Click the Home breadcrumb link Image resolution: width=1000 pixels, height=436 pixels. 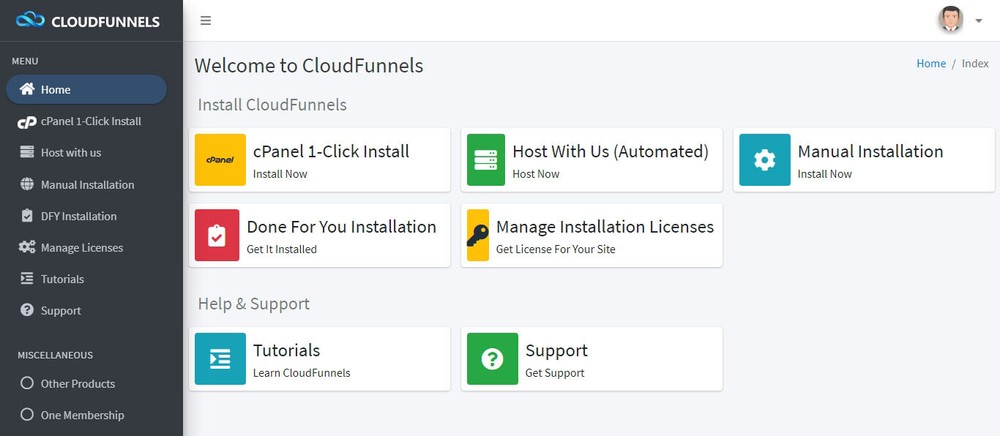tap(931, 63)
